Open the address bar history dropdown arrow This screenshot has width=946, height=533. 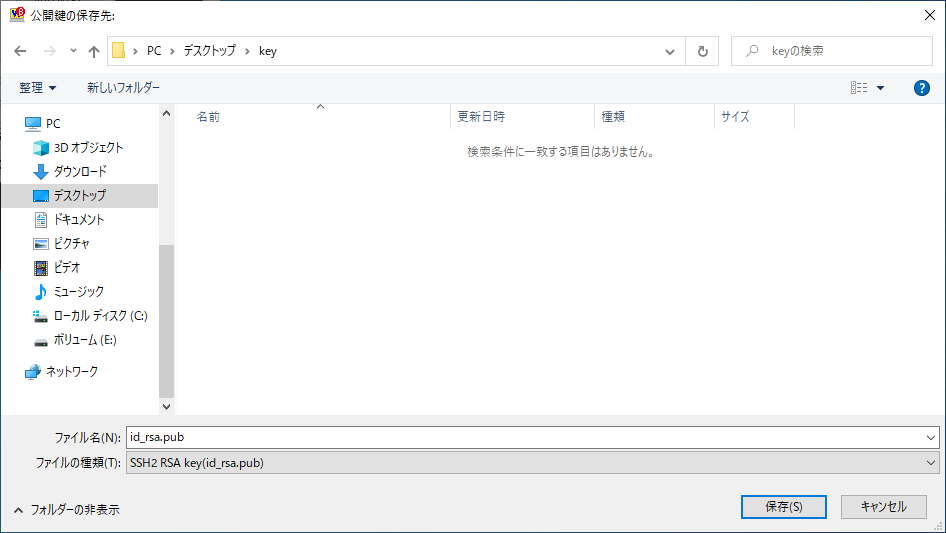669,51
